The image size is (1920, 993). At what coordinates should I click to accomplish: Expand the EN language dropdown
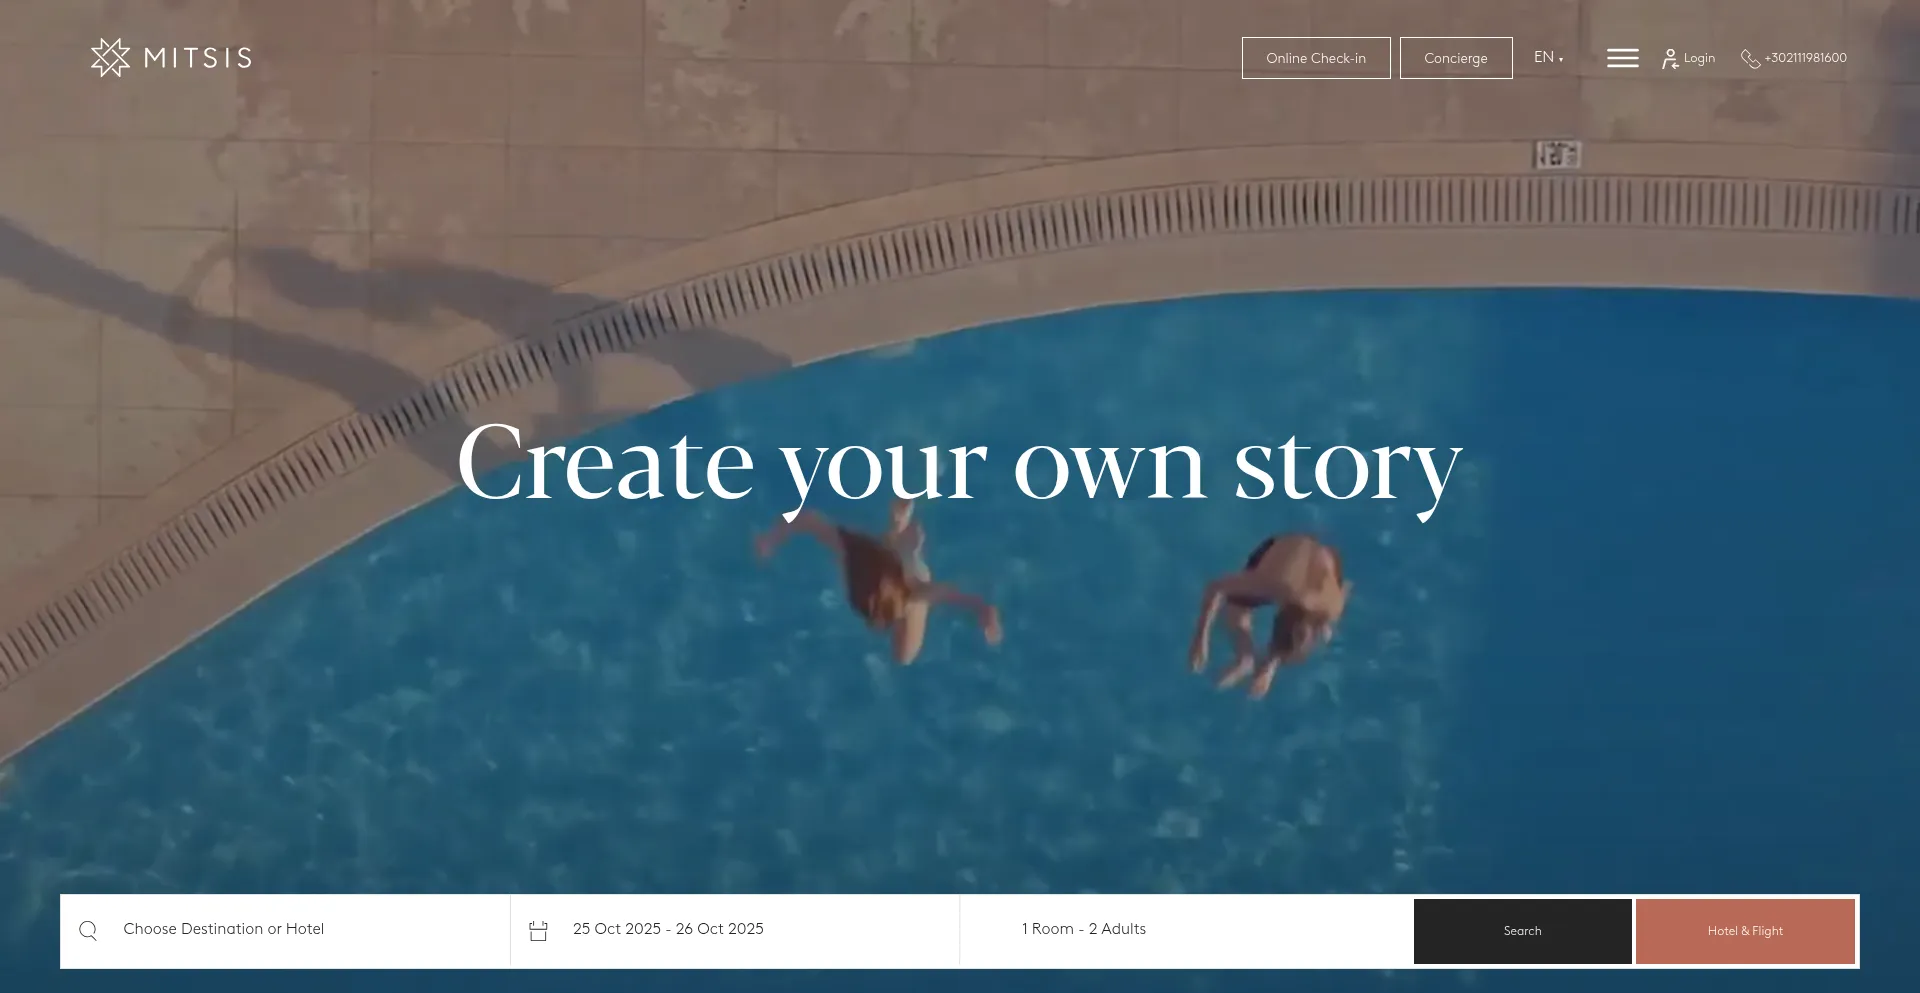coord(1548,58)
